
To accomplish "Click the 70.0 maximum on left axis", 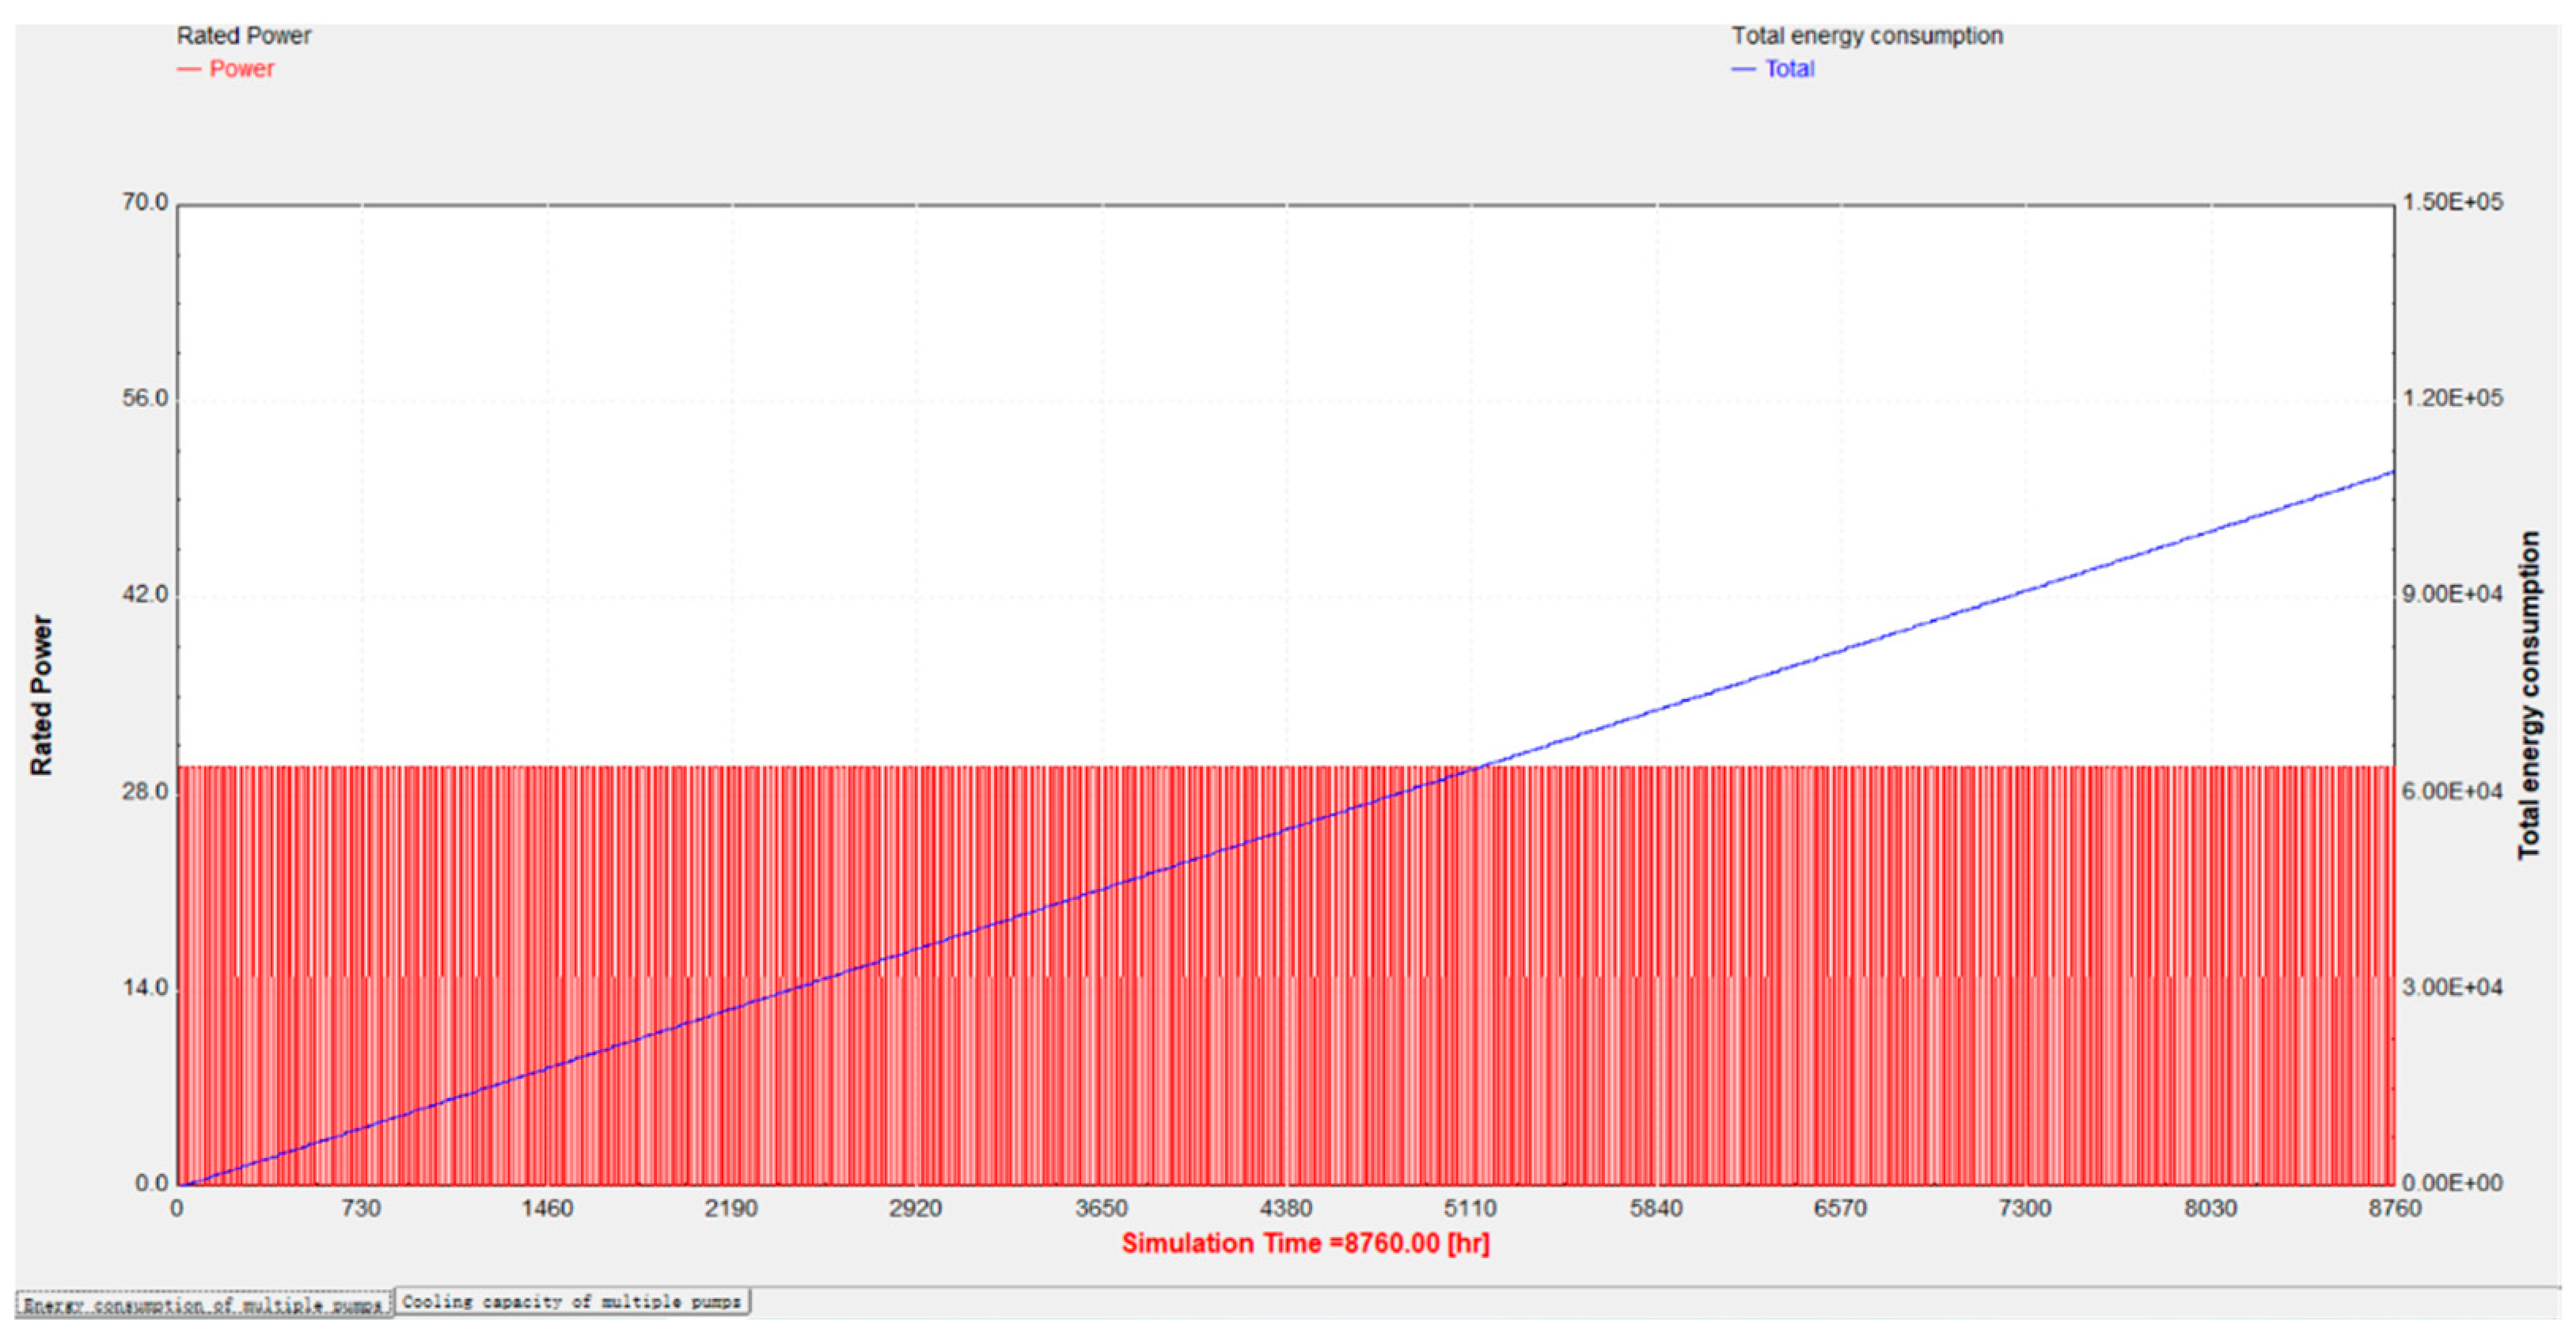I will click(x=145, y=203).
